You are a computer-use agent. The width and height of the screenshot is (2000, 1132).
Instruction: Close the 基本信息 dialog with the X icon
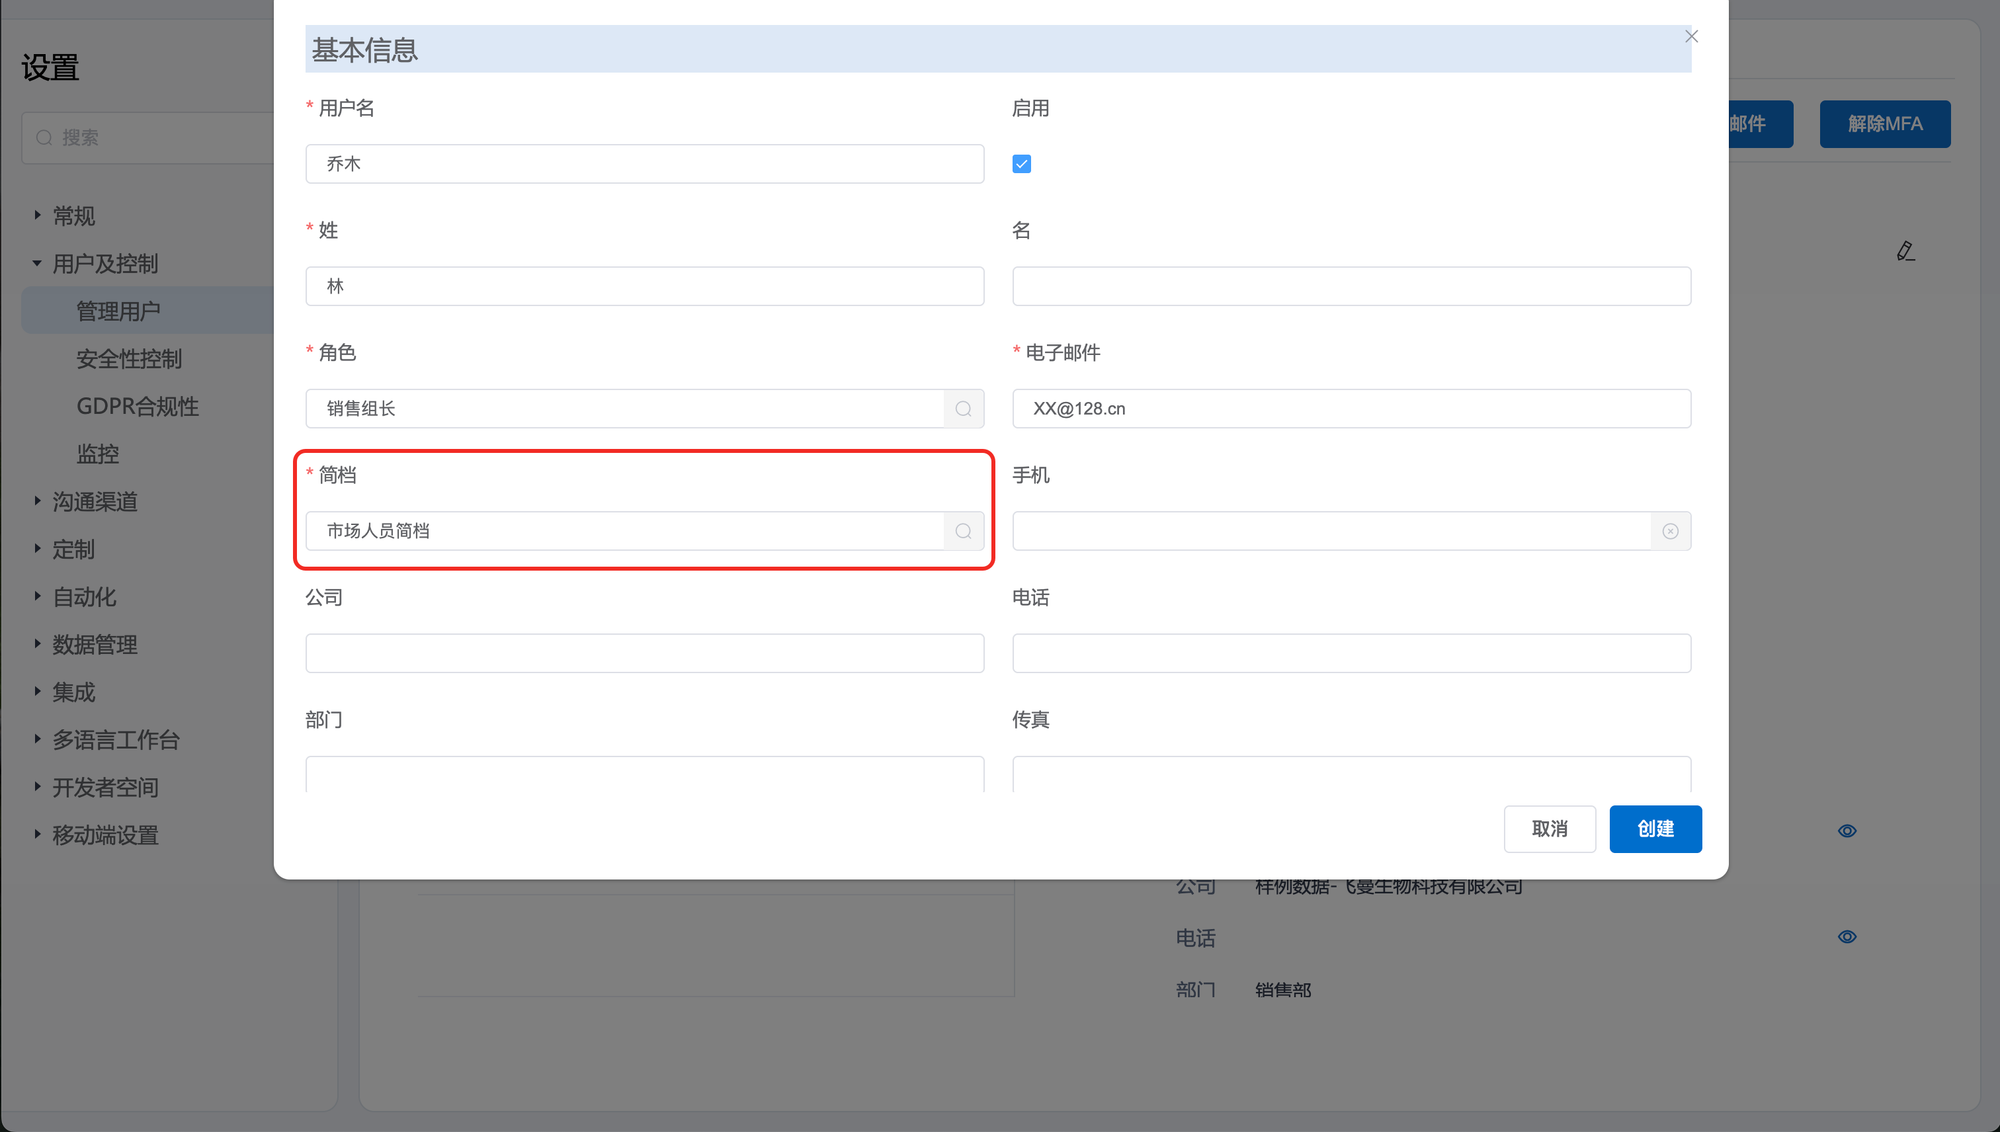(1691, 37)
